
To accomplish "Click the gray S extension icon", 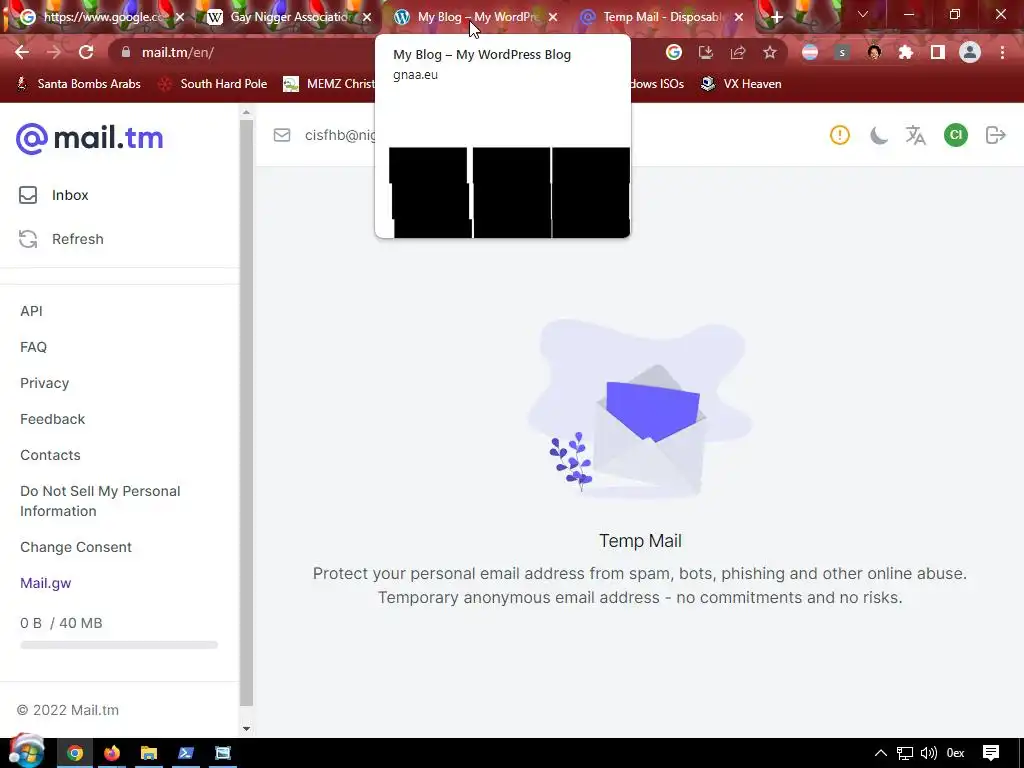I will pos(842,52).
